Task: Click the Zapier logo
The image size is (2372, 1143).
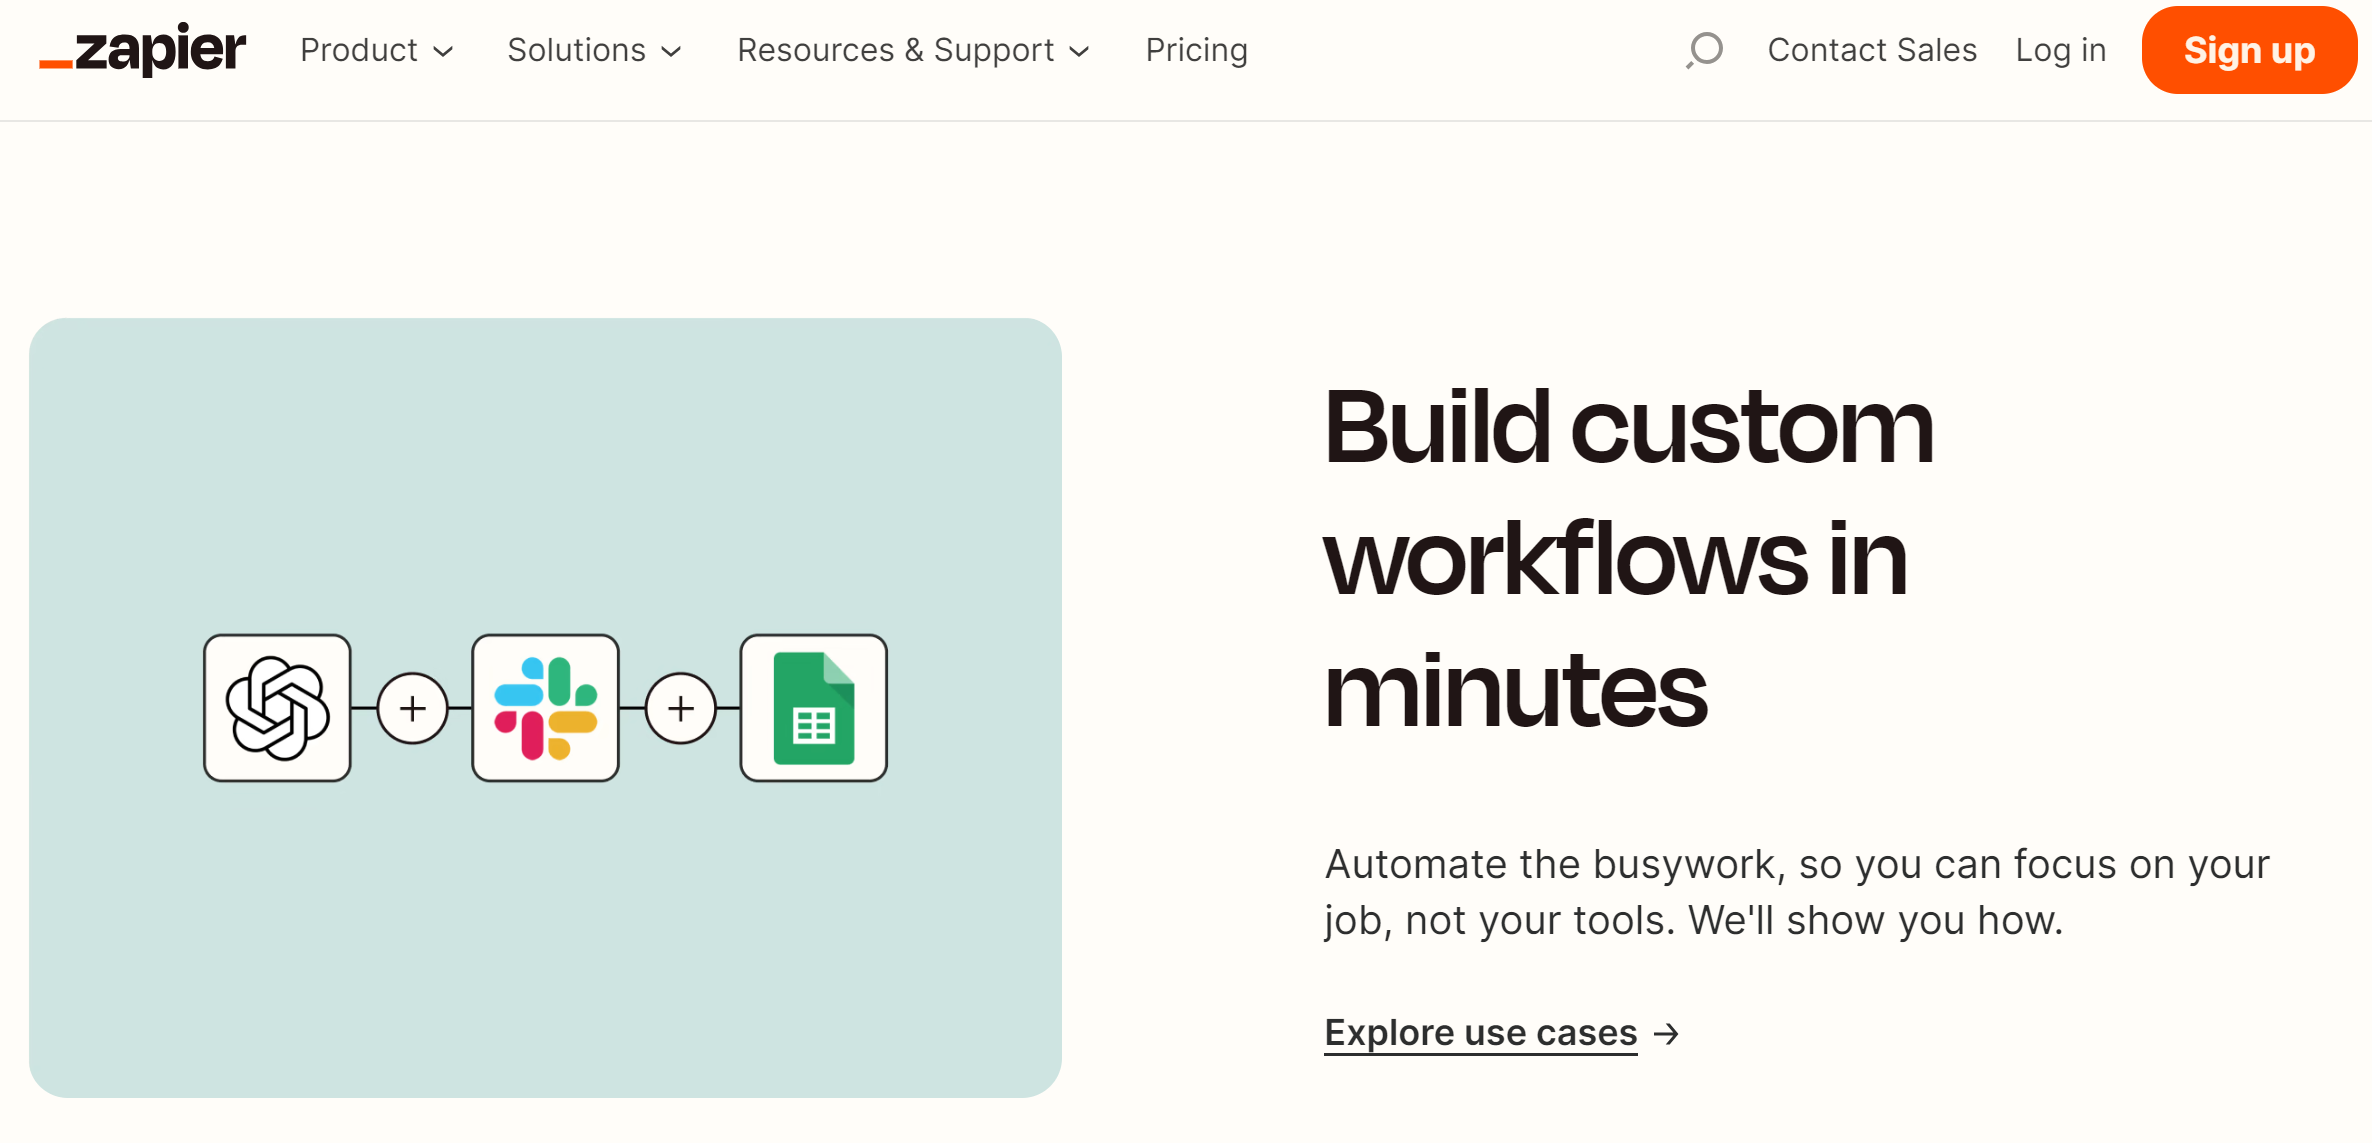Action: (143, 50)
